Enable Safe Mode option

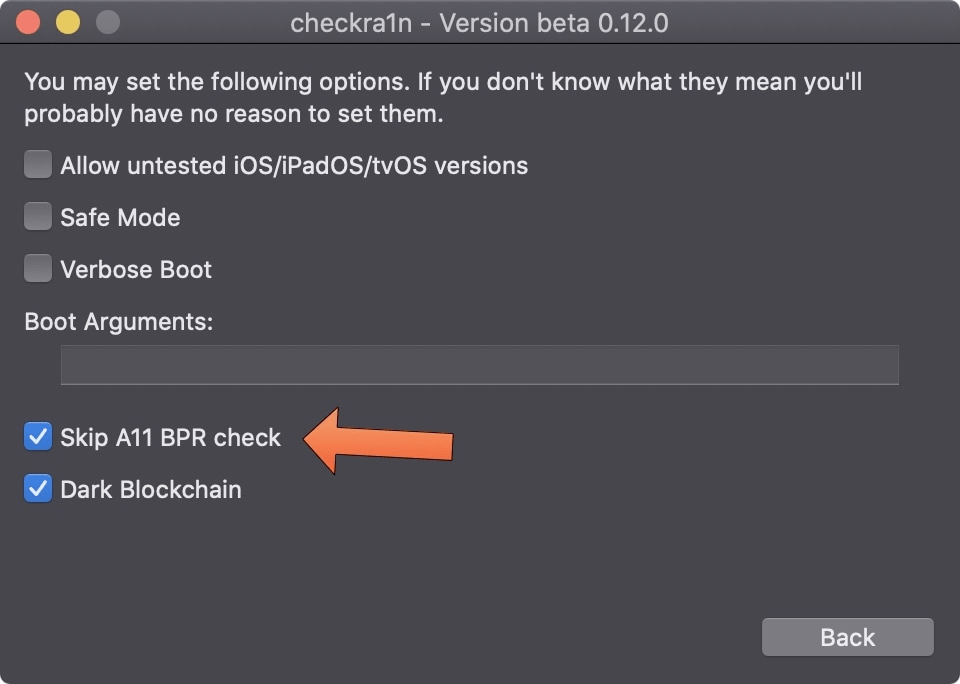(x=37, y=216)
